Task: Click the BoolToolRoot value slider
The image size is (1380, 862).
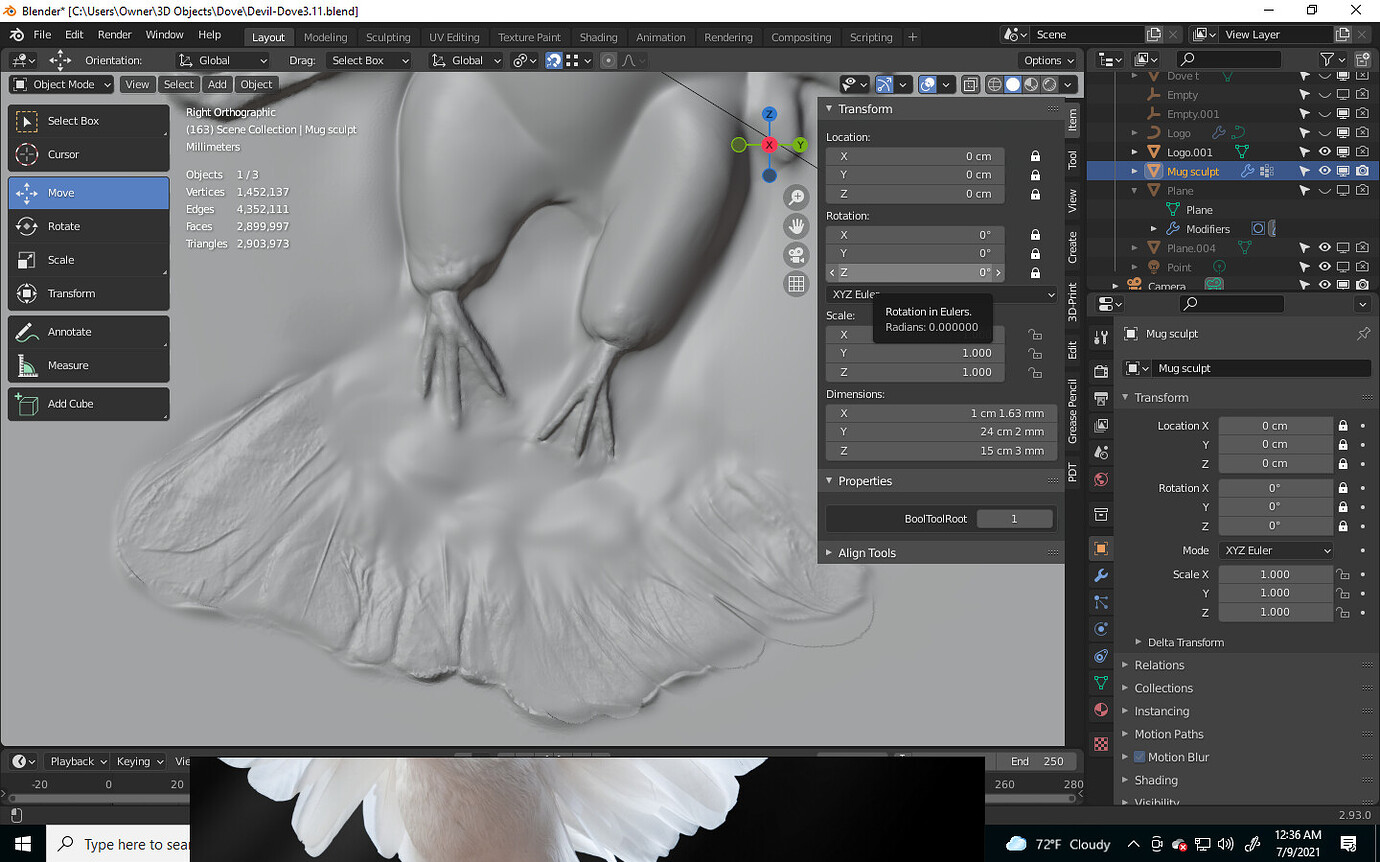Action: [x=1014, y=519]
